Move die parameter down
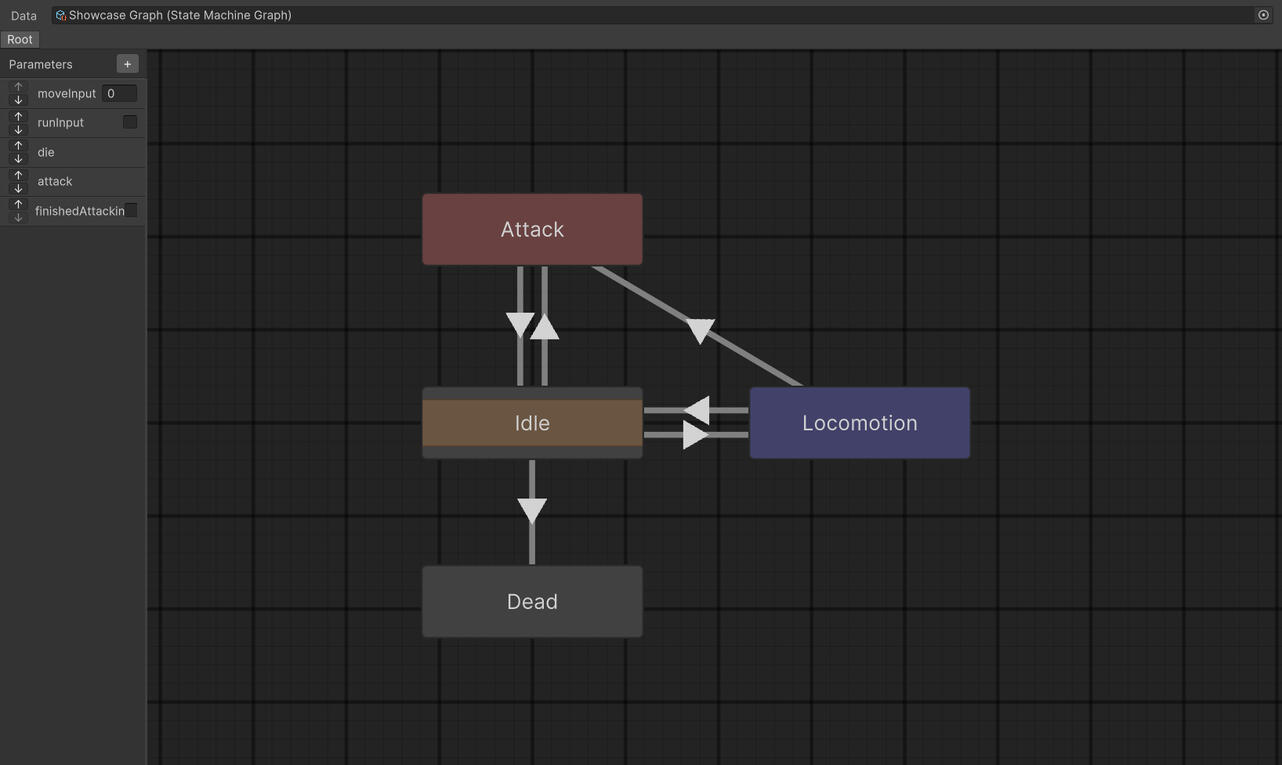The width and height of the screenshot is (1282, 765). 18,158
